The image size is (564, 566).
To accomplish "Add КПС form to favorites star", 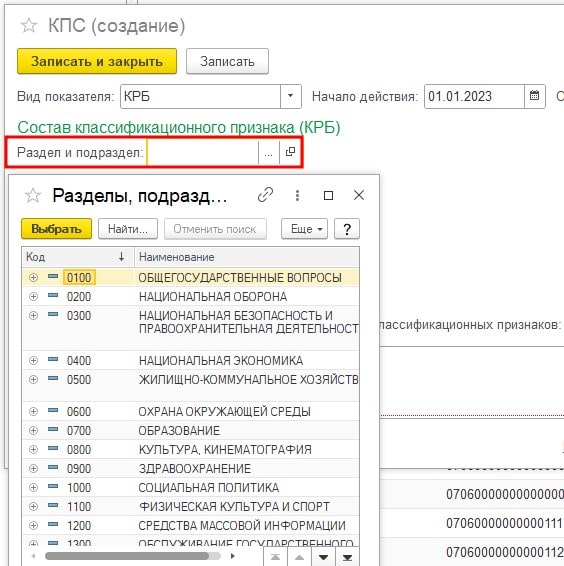I will (29, 26).
